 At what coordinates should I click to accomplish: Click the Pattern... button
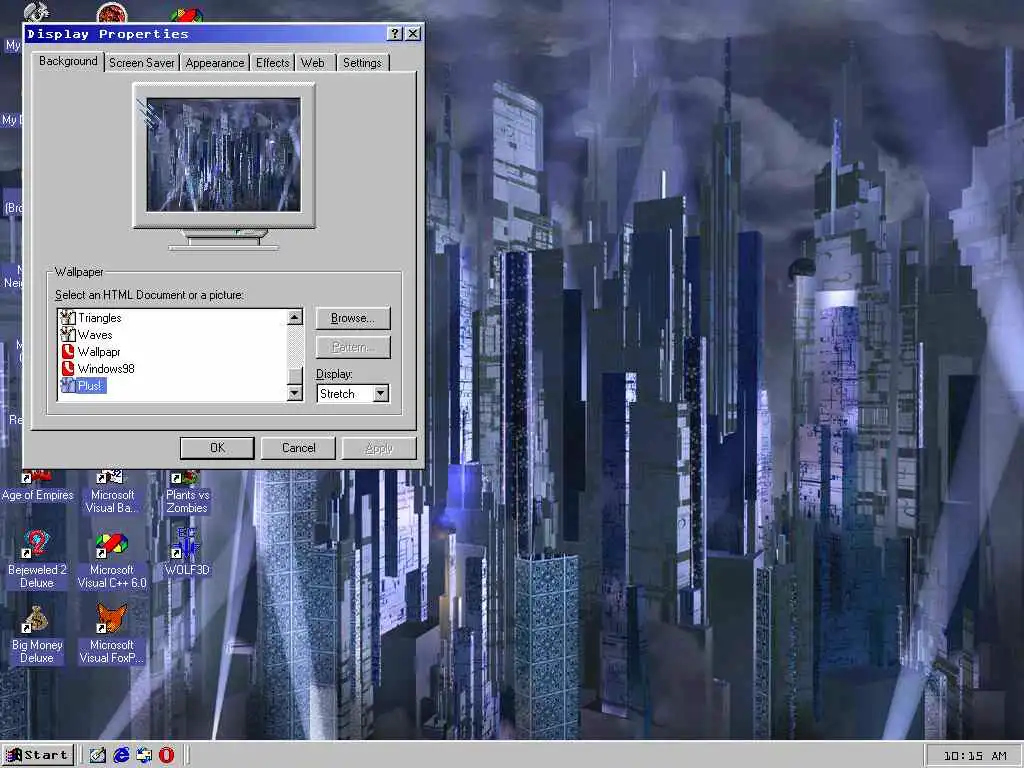click(x=353, y=347)
